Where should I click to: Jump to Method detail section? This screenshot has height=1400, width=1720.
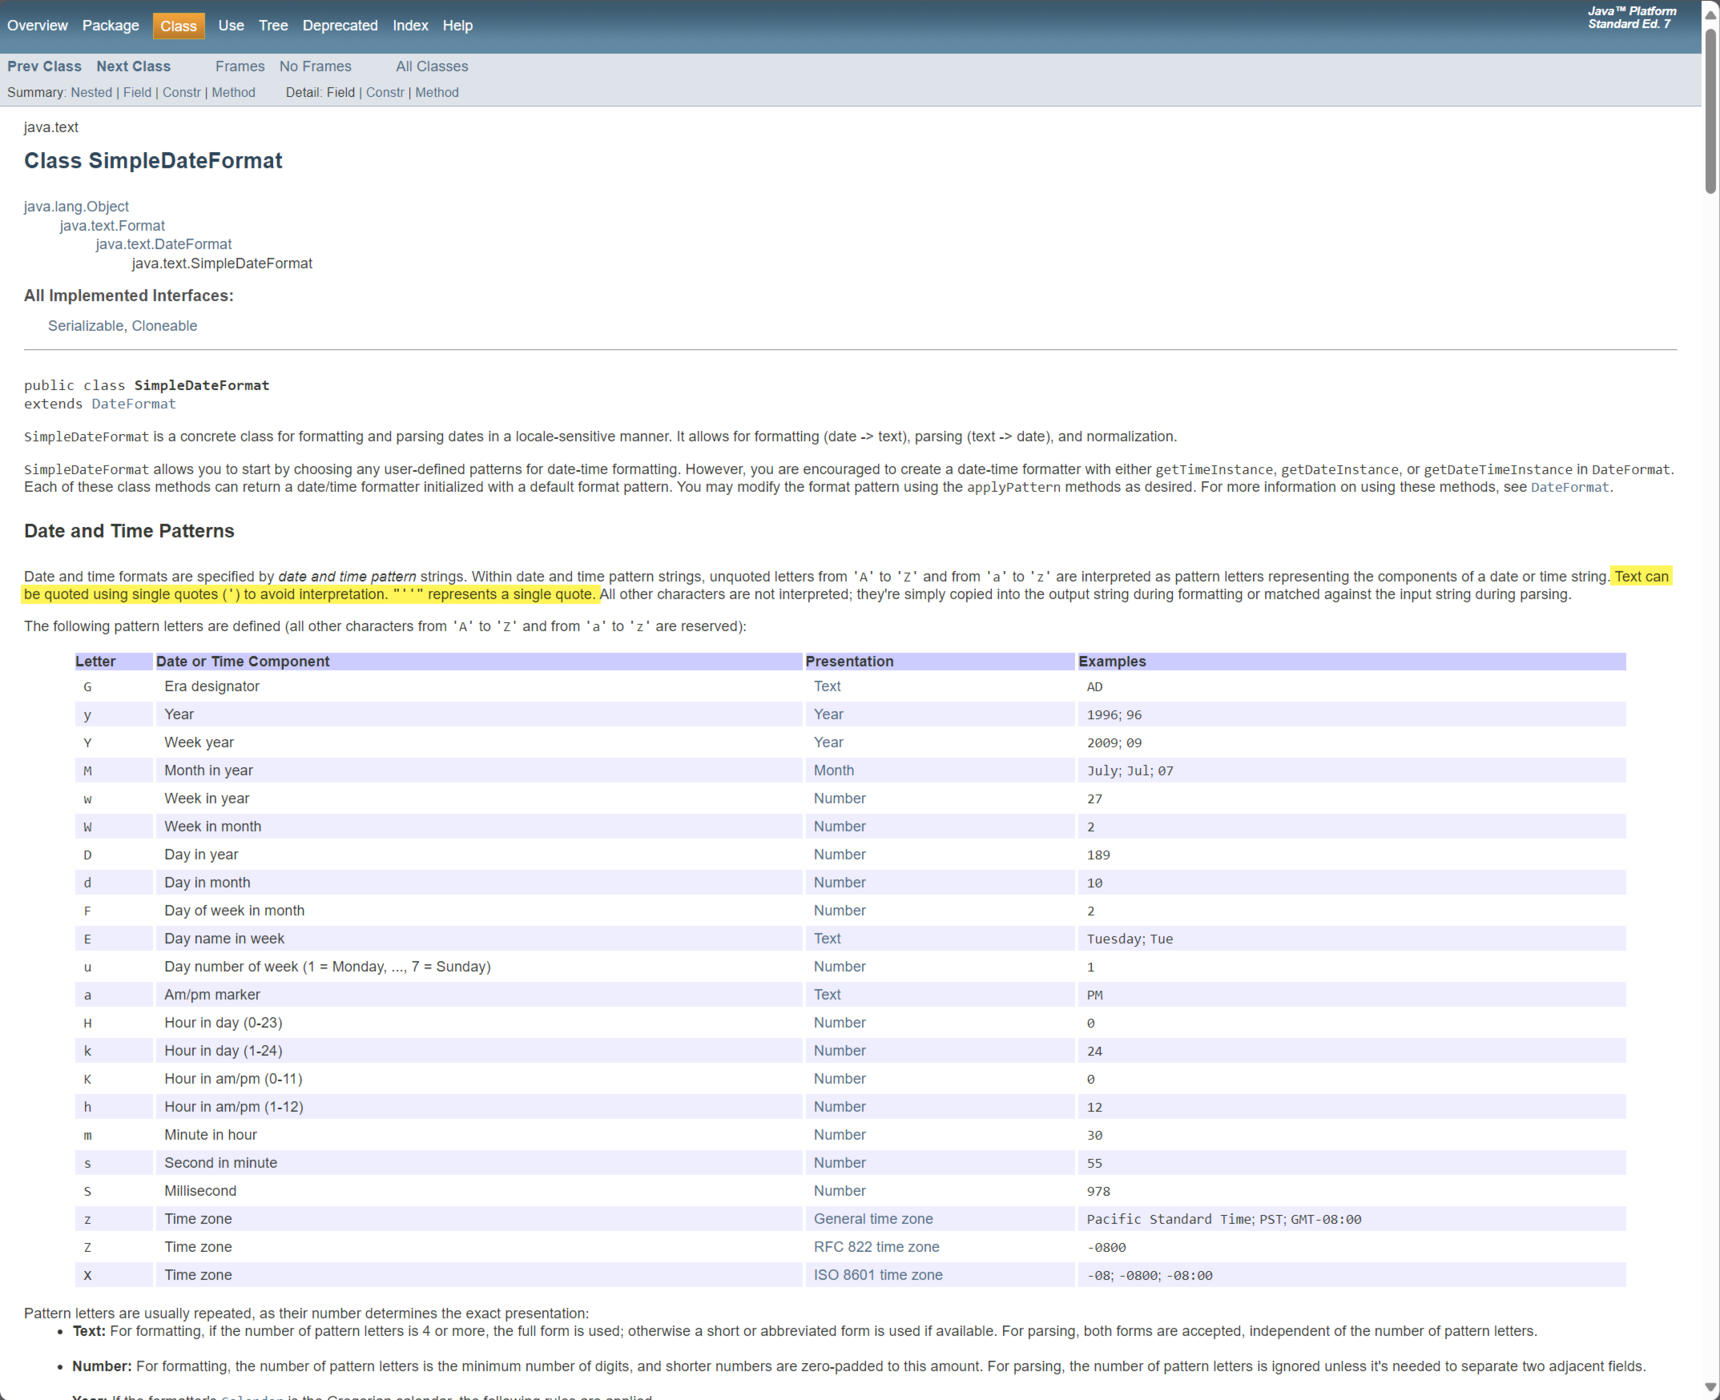click(x=437, y=93)
